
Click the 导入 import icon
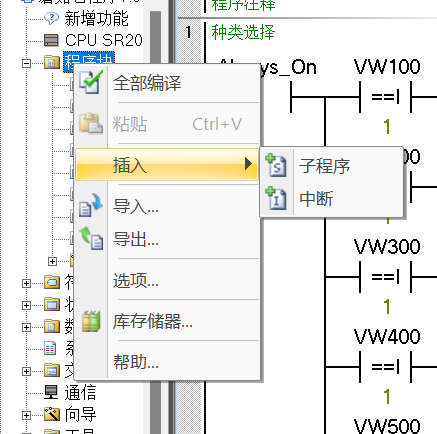click(x=91, y=205)
